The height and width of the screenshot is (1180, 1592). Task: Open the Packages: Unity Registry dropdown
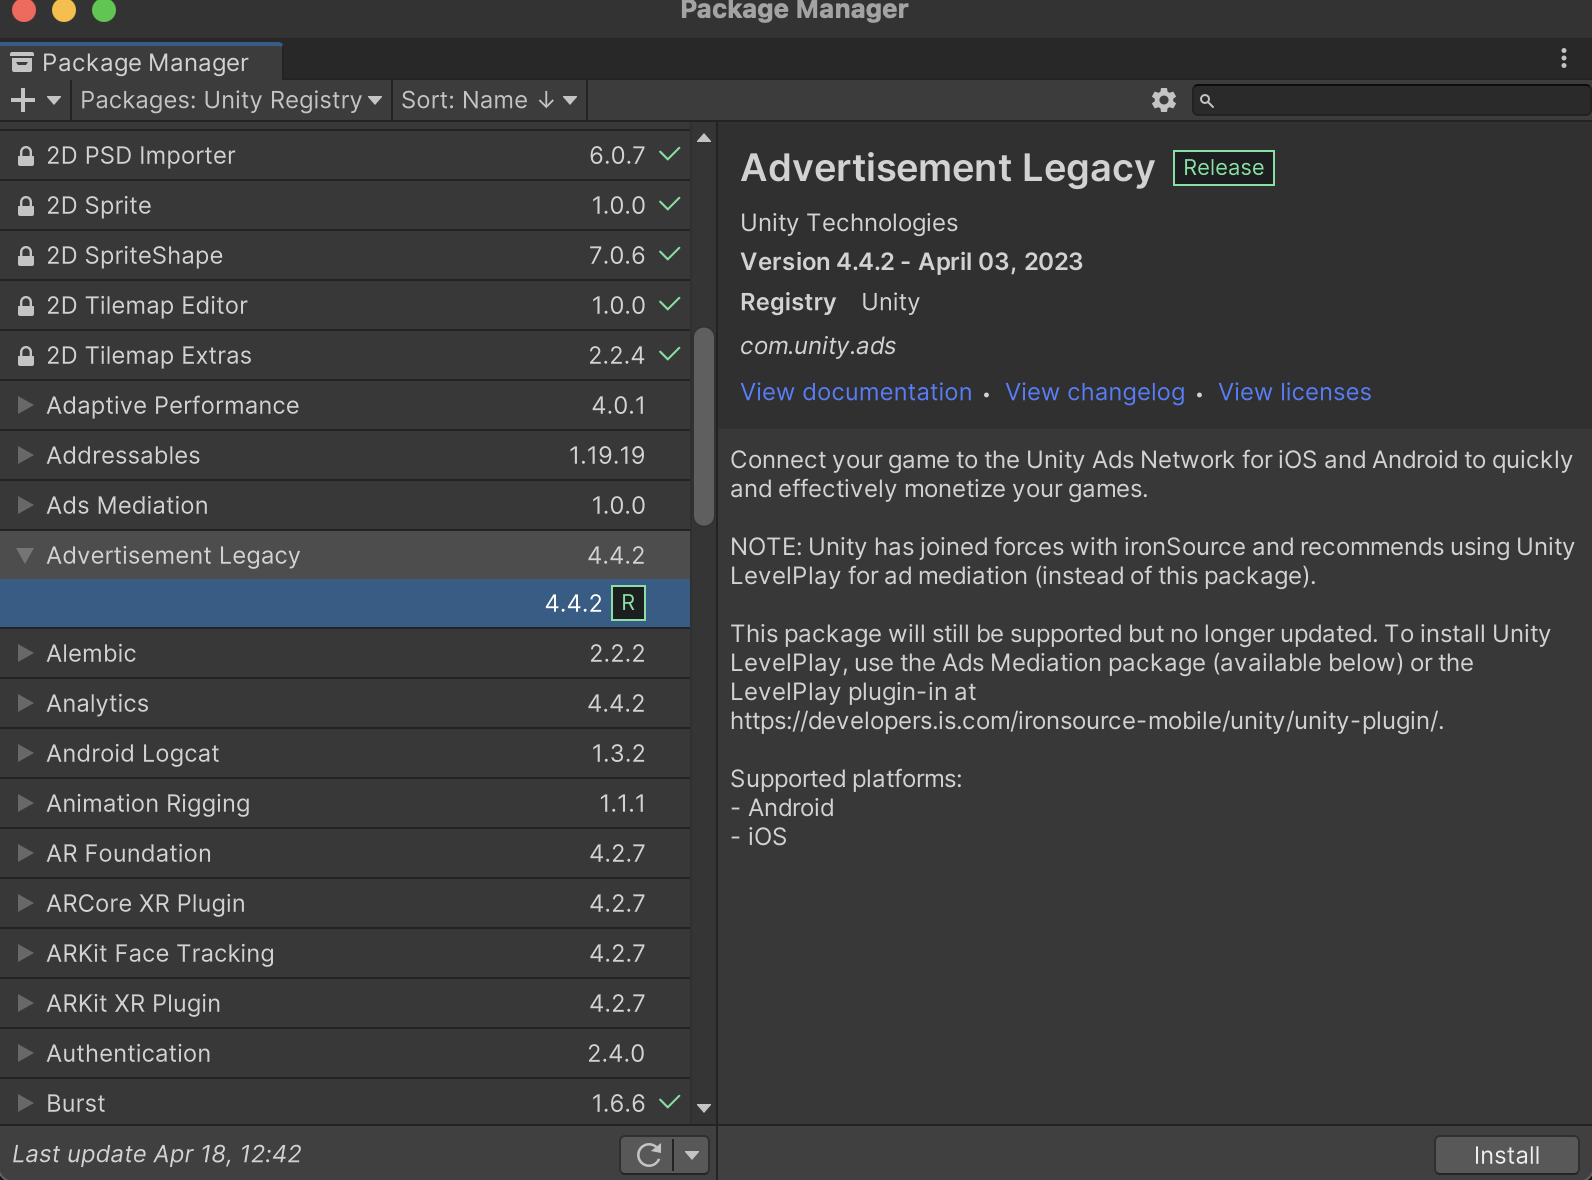click(x=231, y=100)
